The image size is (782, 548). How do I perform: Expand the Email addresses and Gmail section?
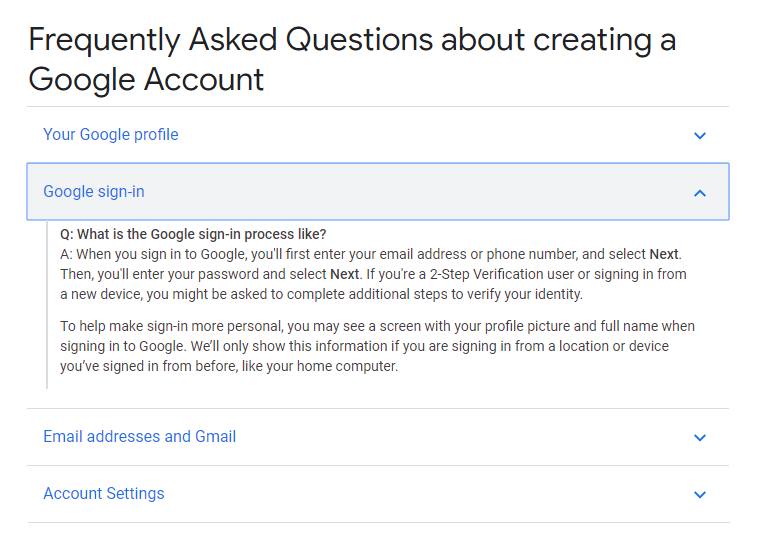[x=378, y=437]
